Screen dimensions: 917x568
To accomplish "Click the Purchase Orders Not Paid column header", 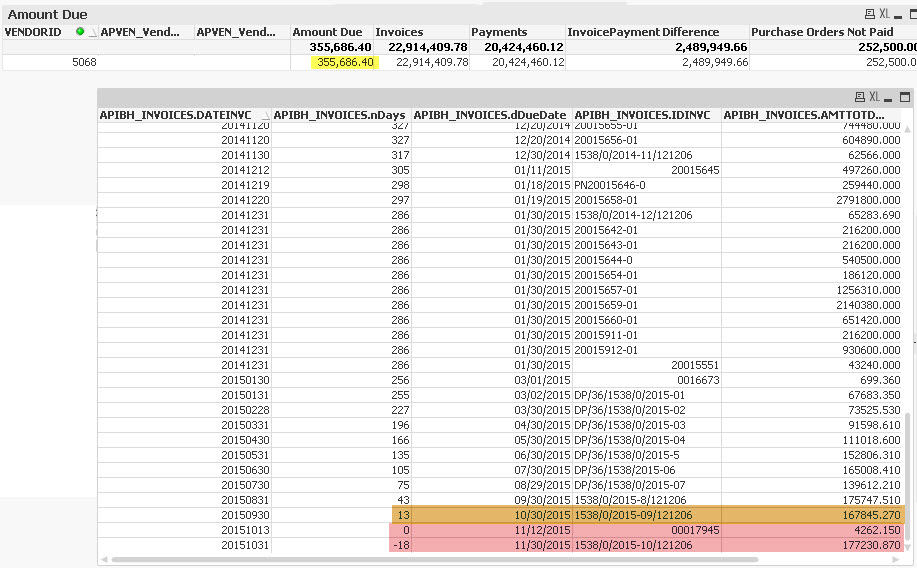I will [822, 32].
